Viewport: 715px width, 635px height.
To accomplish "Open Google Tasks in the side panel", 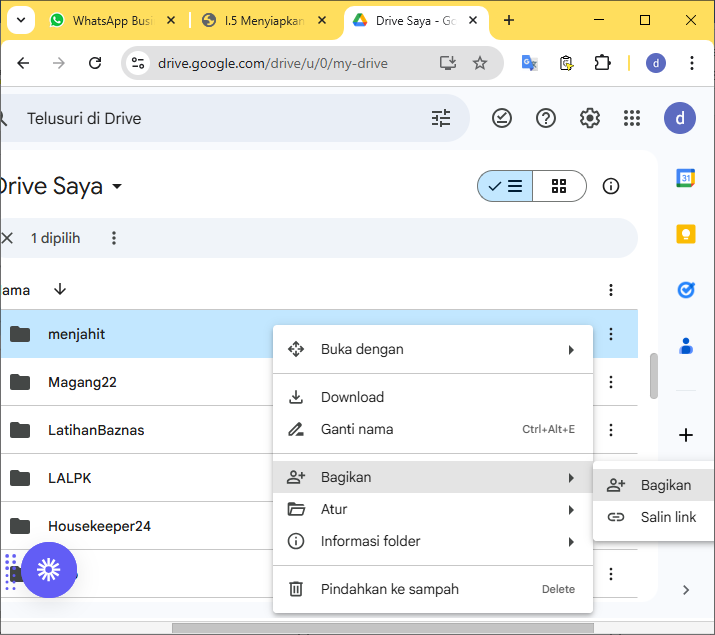I will coord(686,290).
